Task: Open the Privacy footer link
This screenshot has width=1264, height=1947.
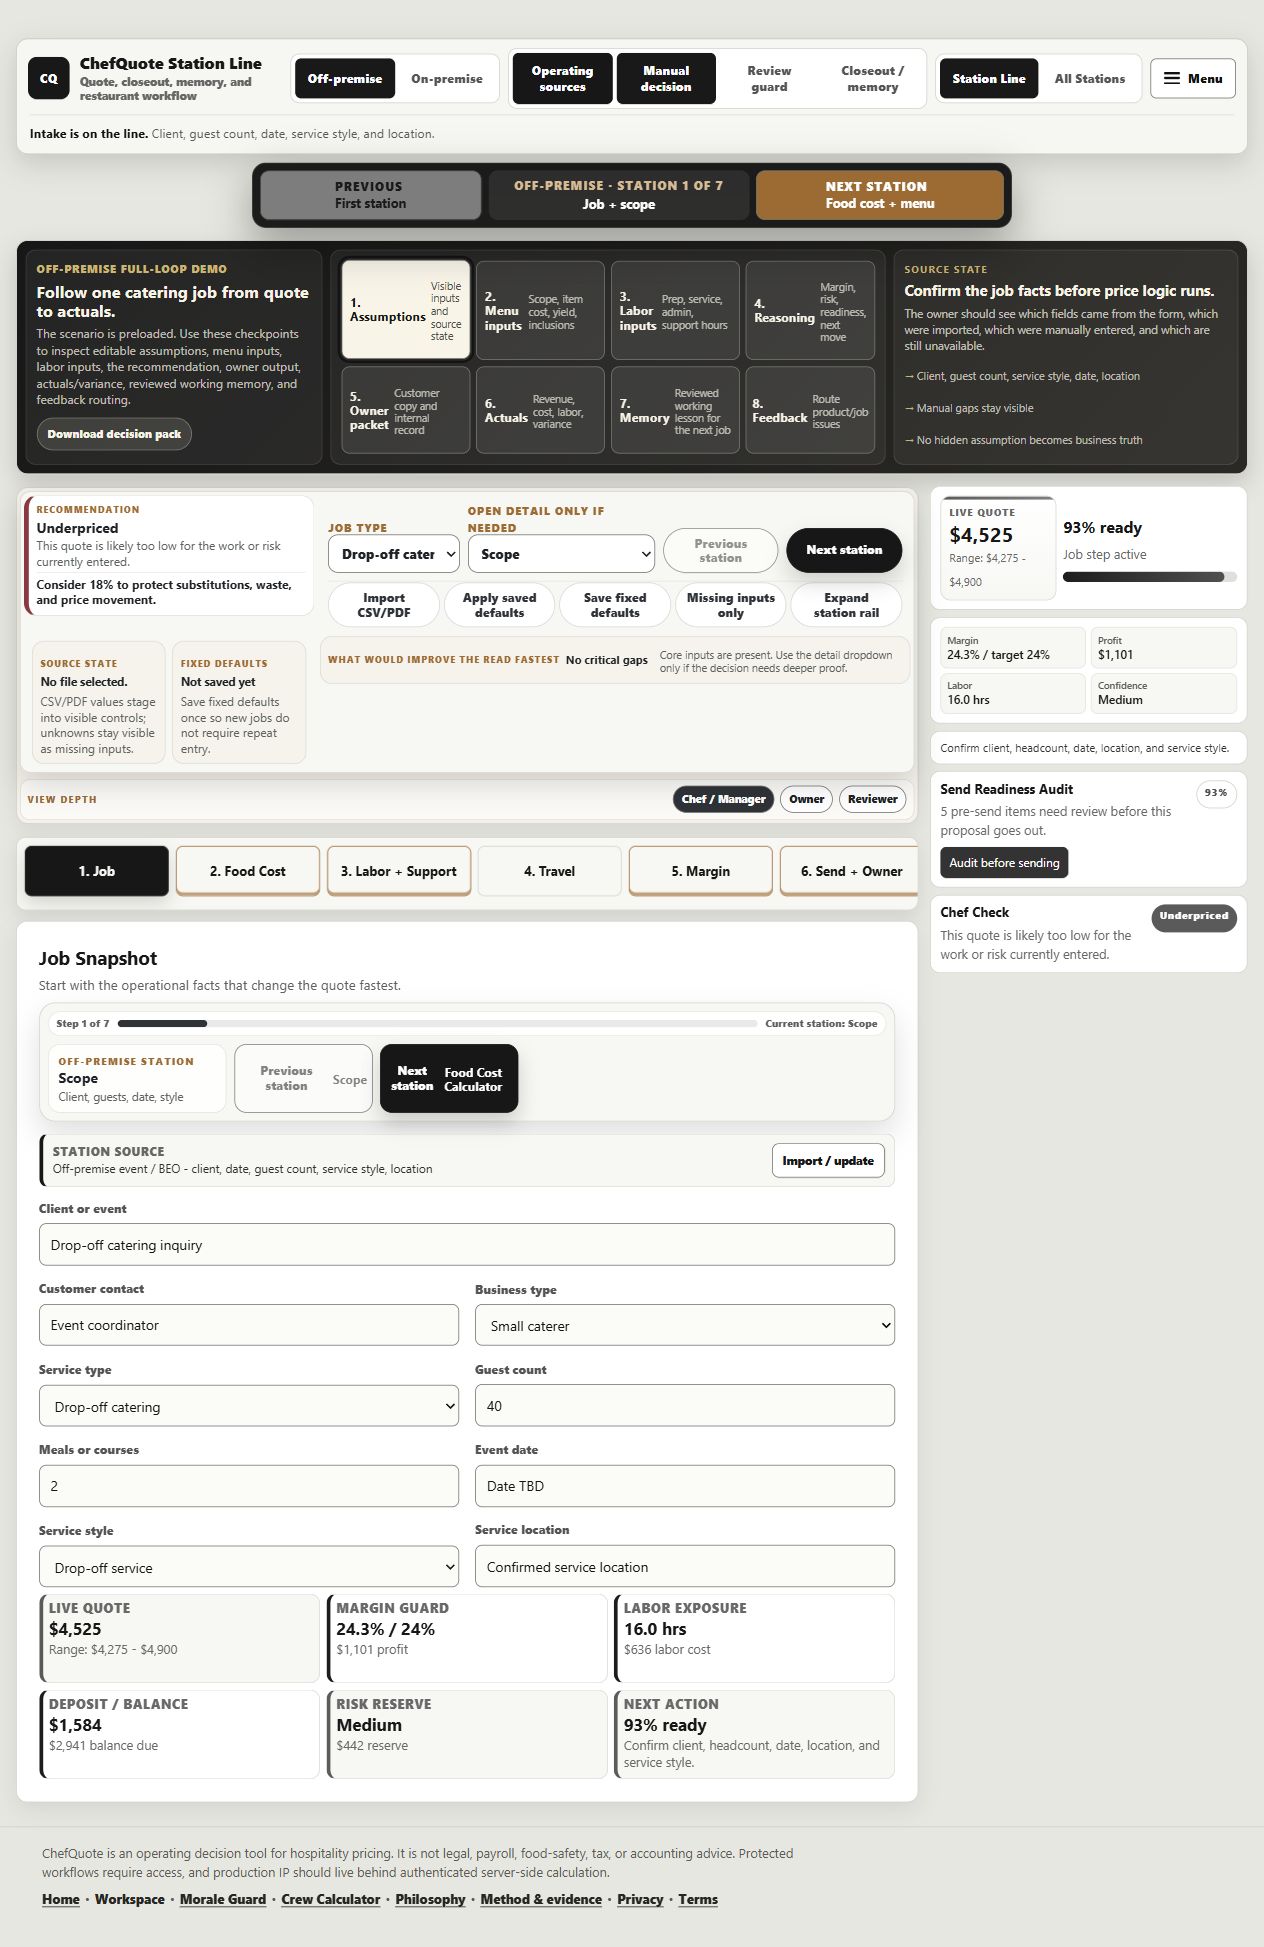Action: coord(640,1899)
